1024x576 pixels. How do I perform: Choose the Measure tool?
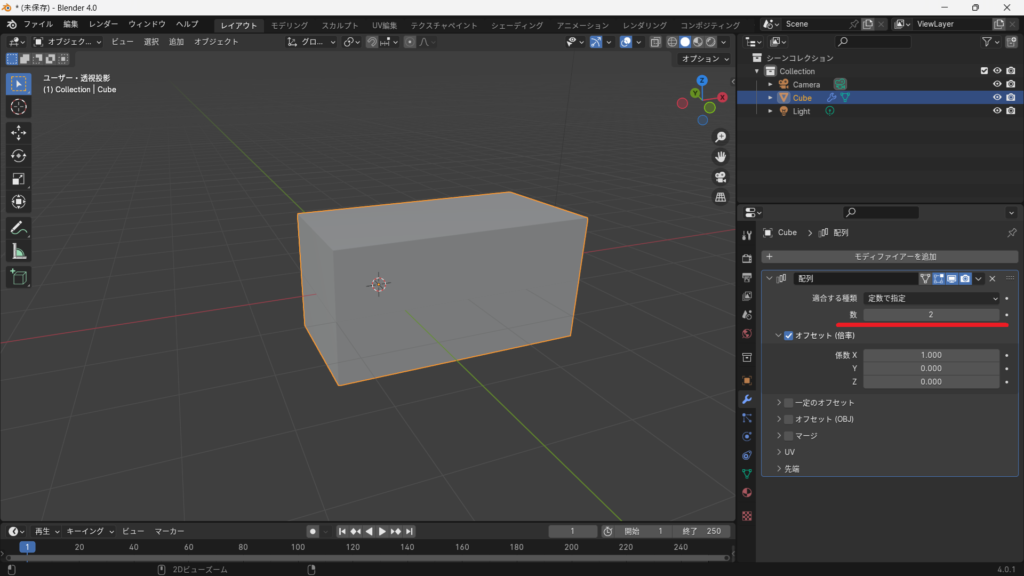(x=18, y=251)
